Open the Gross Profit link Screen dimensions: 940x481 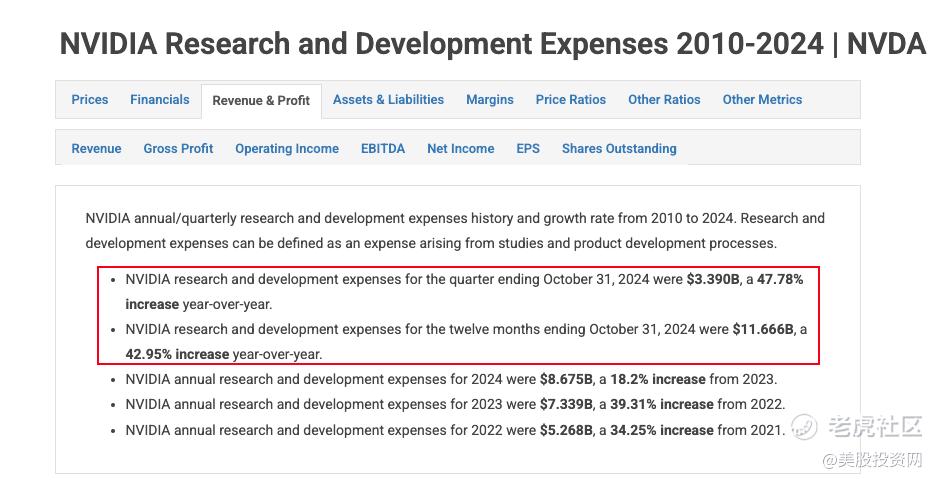point(178,149)
